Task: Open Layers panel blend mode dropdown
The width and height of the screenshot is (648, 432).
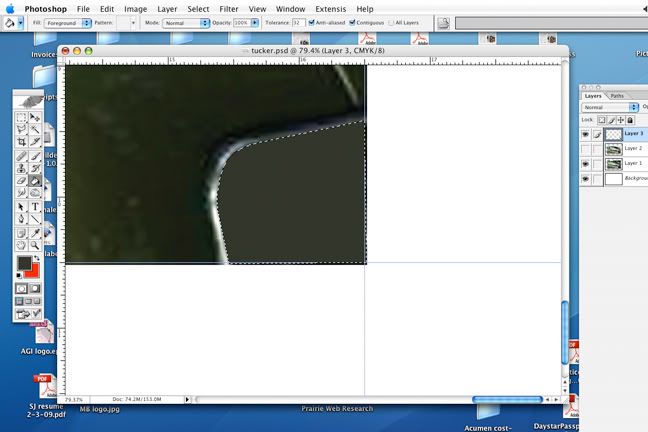Action: (x=610, y=107)
